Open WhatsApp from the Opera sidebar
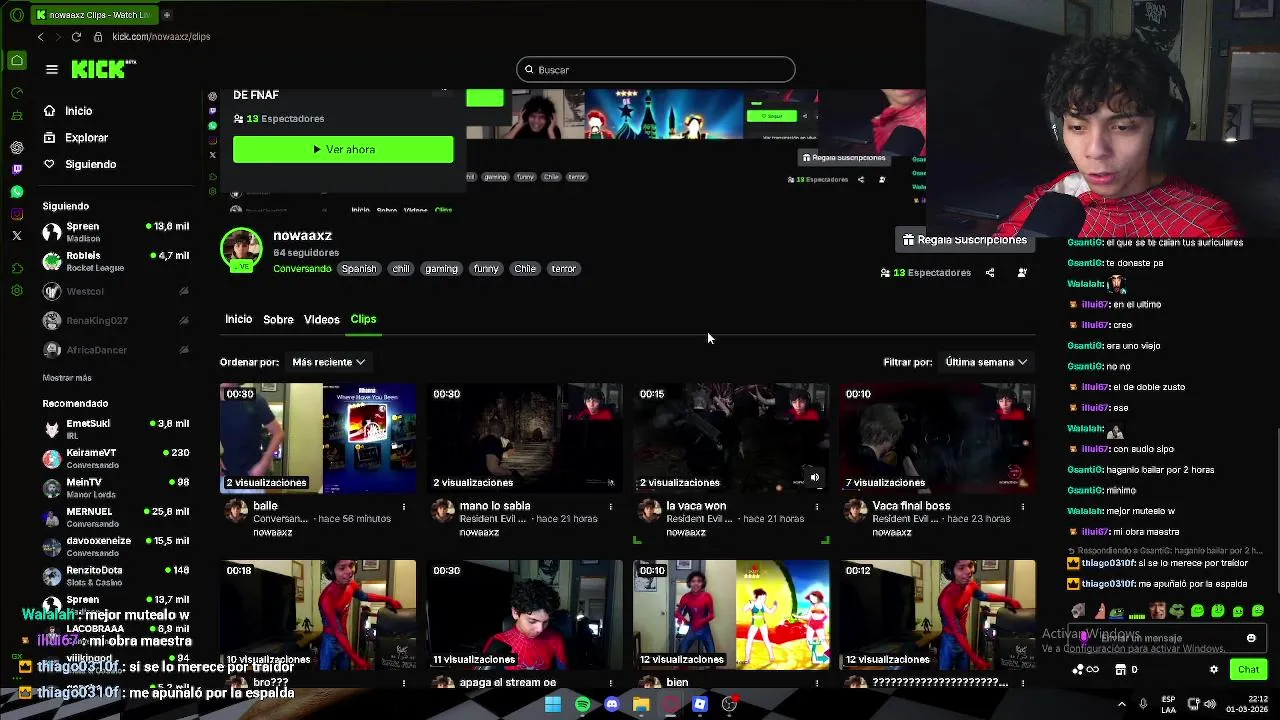The image size is (1280, 720). (x=17, y=192)
